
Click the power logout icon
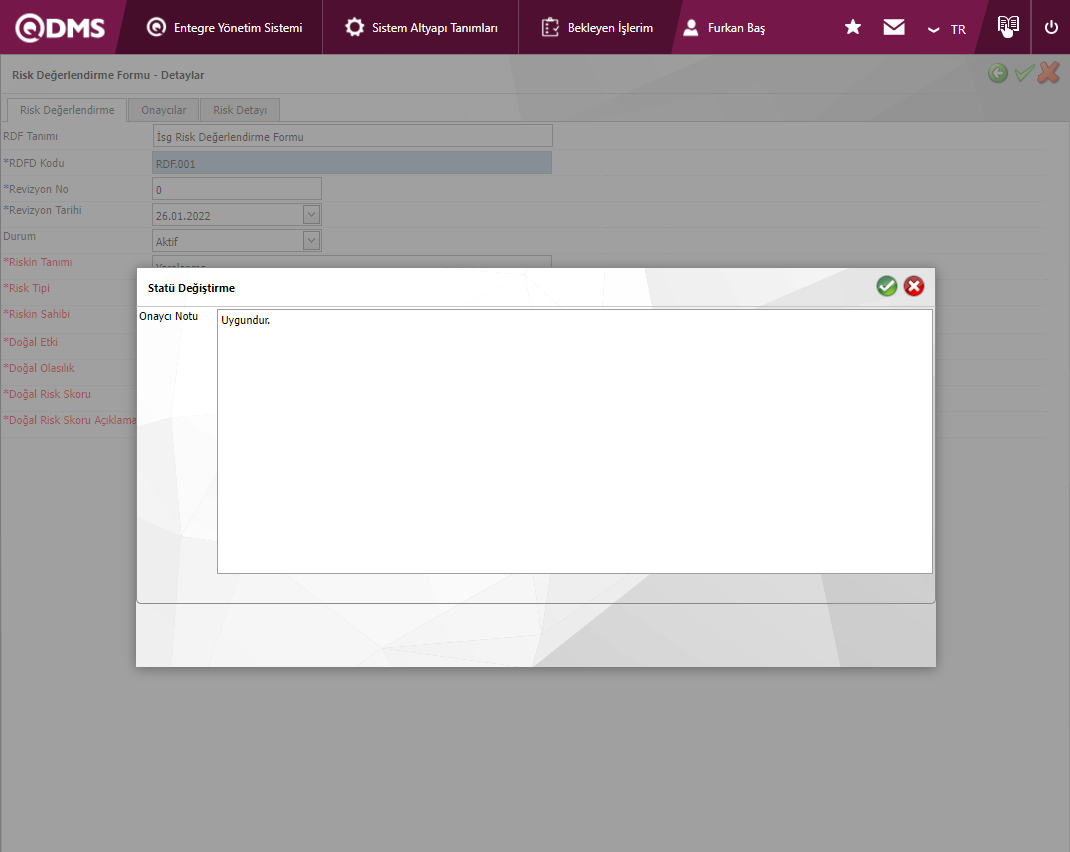(x=1051, y=27)
